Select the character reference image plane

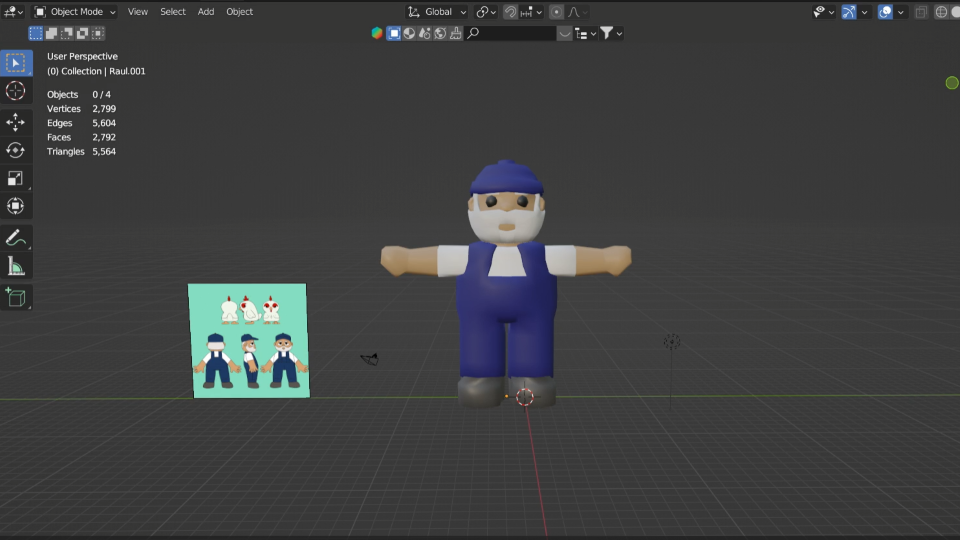tap(249, 340)
